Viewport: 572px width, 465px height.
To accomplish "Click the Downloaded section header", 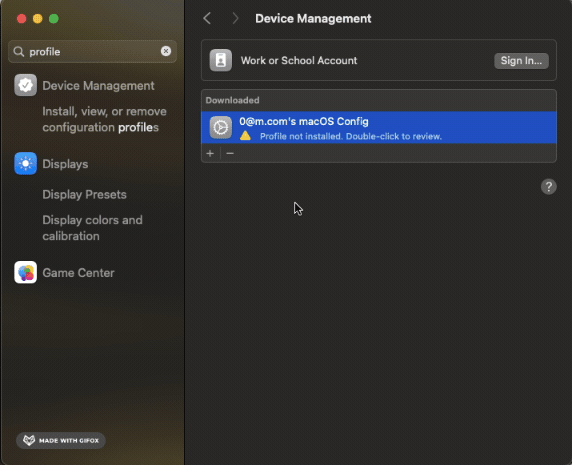I will point(232,100).
